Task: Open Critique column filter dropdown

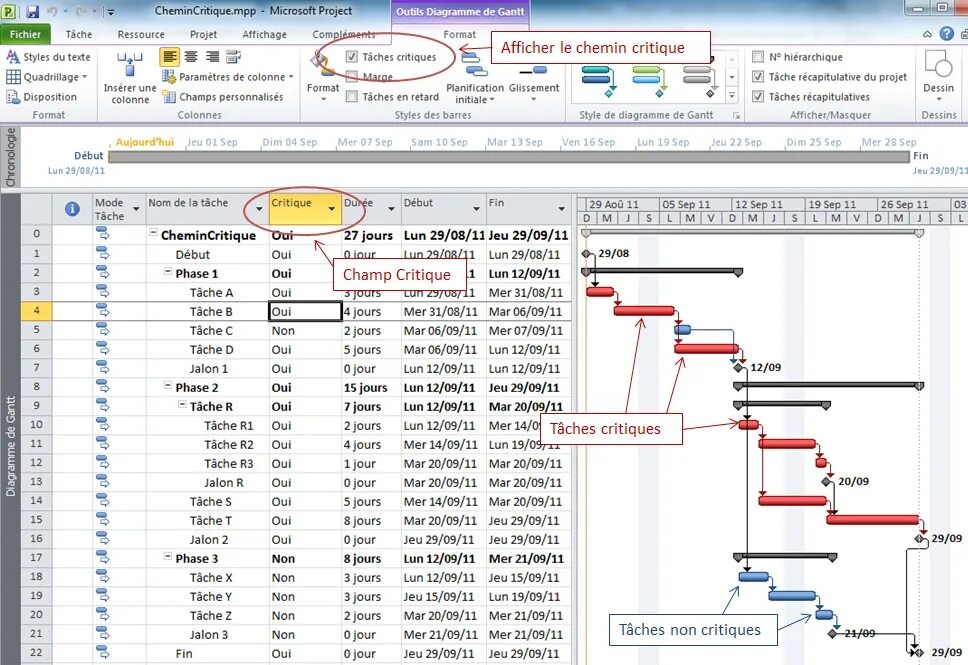Action: click(x=332, y=209)
